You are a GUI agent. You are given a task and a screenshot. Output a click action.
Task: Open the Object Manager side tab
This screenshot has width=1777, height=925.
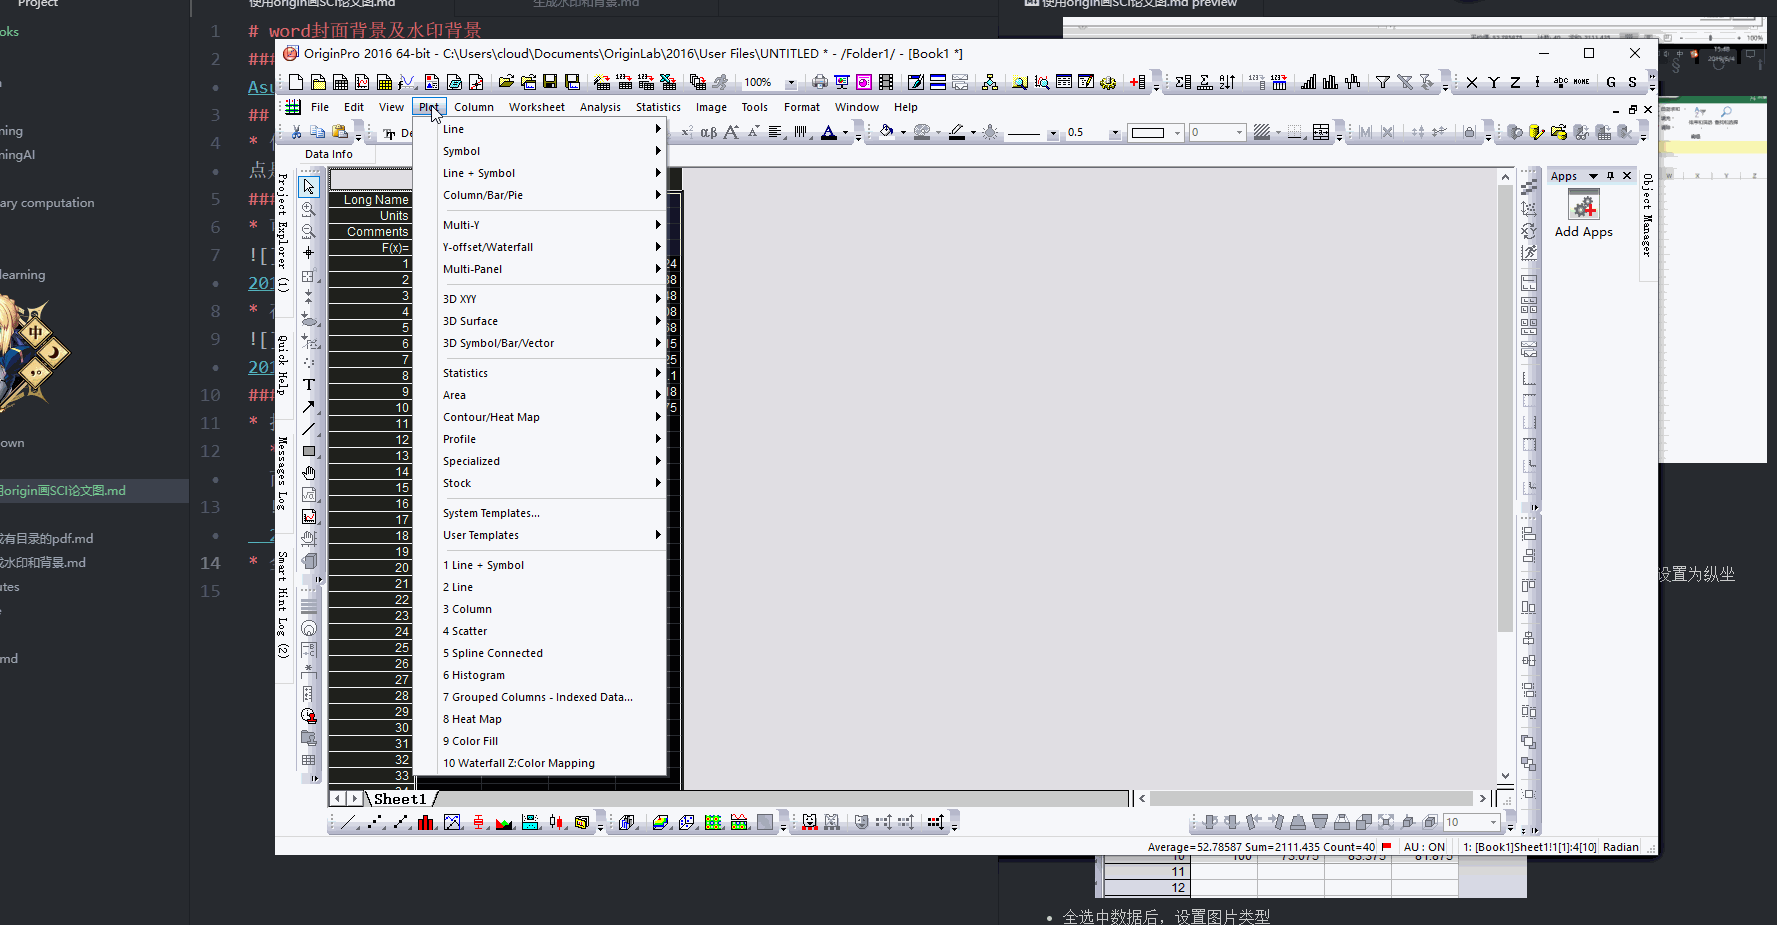[1647, 214]
